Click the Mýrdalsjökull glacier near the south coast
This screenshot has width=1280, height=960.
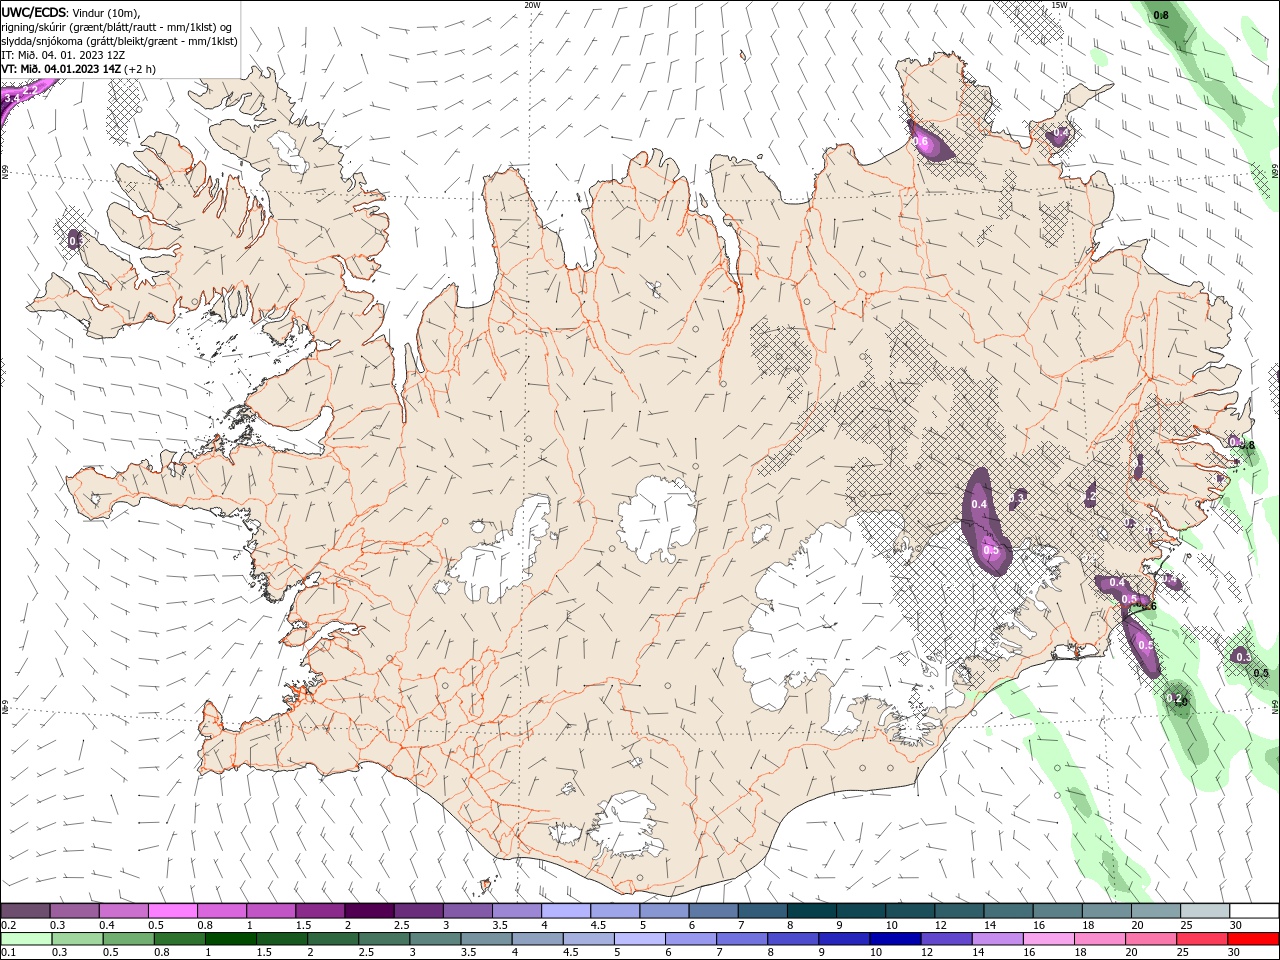pyautogui.click(x=627, y=825)
